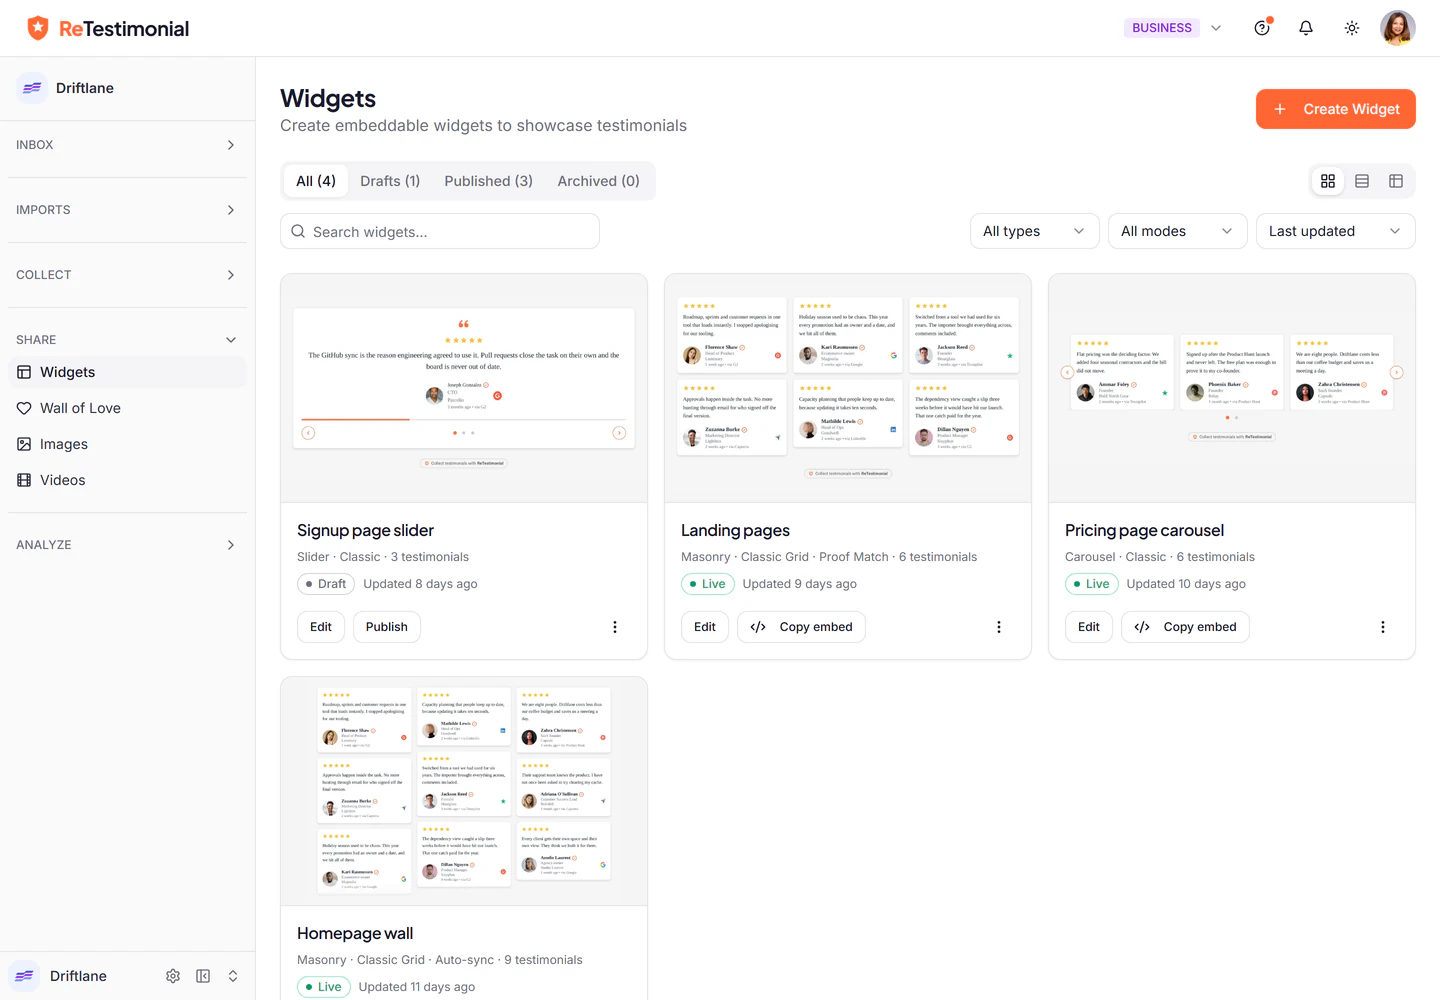Open the All types filter dropdown
This screenshot has height=1000, width=1440.
coord(1035,231)
